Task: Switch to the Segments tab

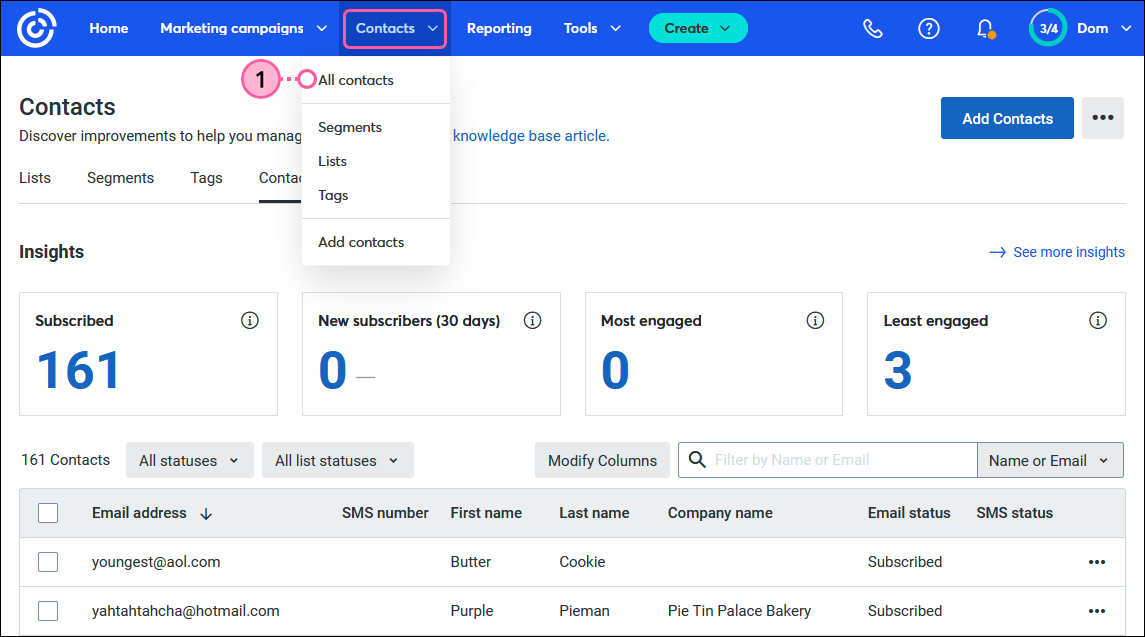Action: 120,178
